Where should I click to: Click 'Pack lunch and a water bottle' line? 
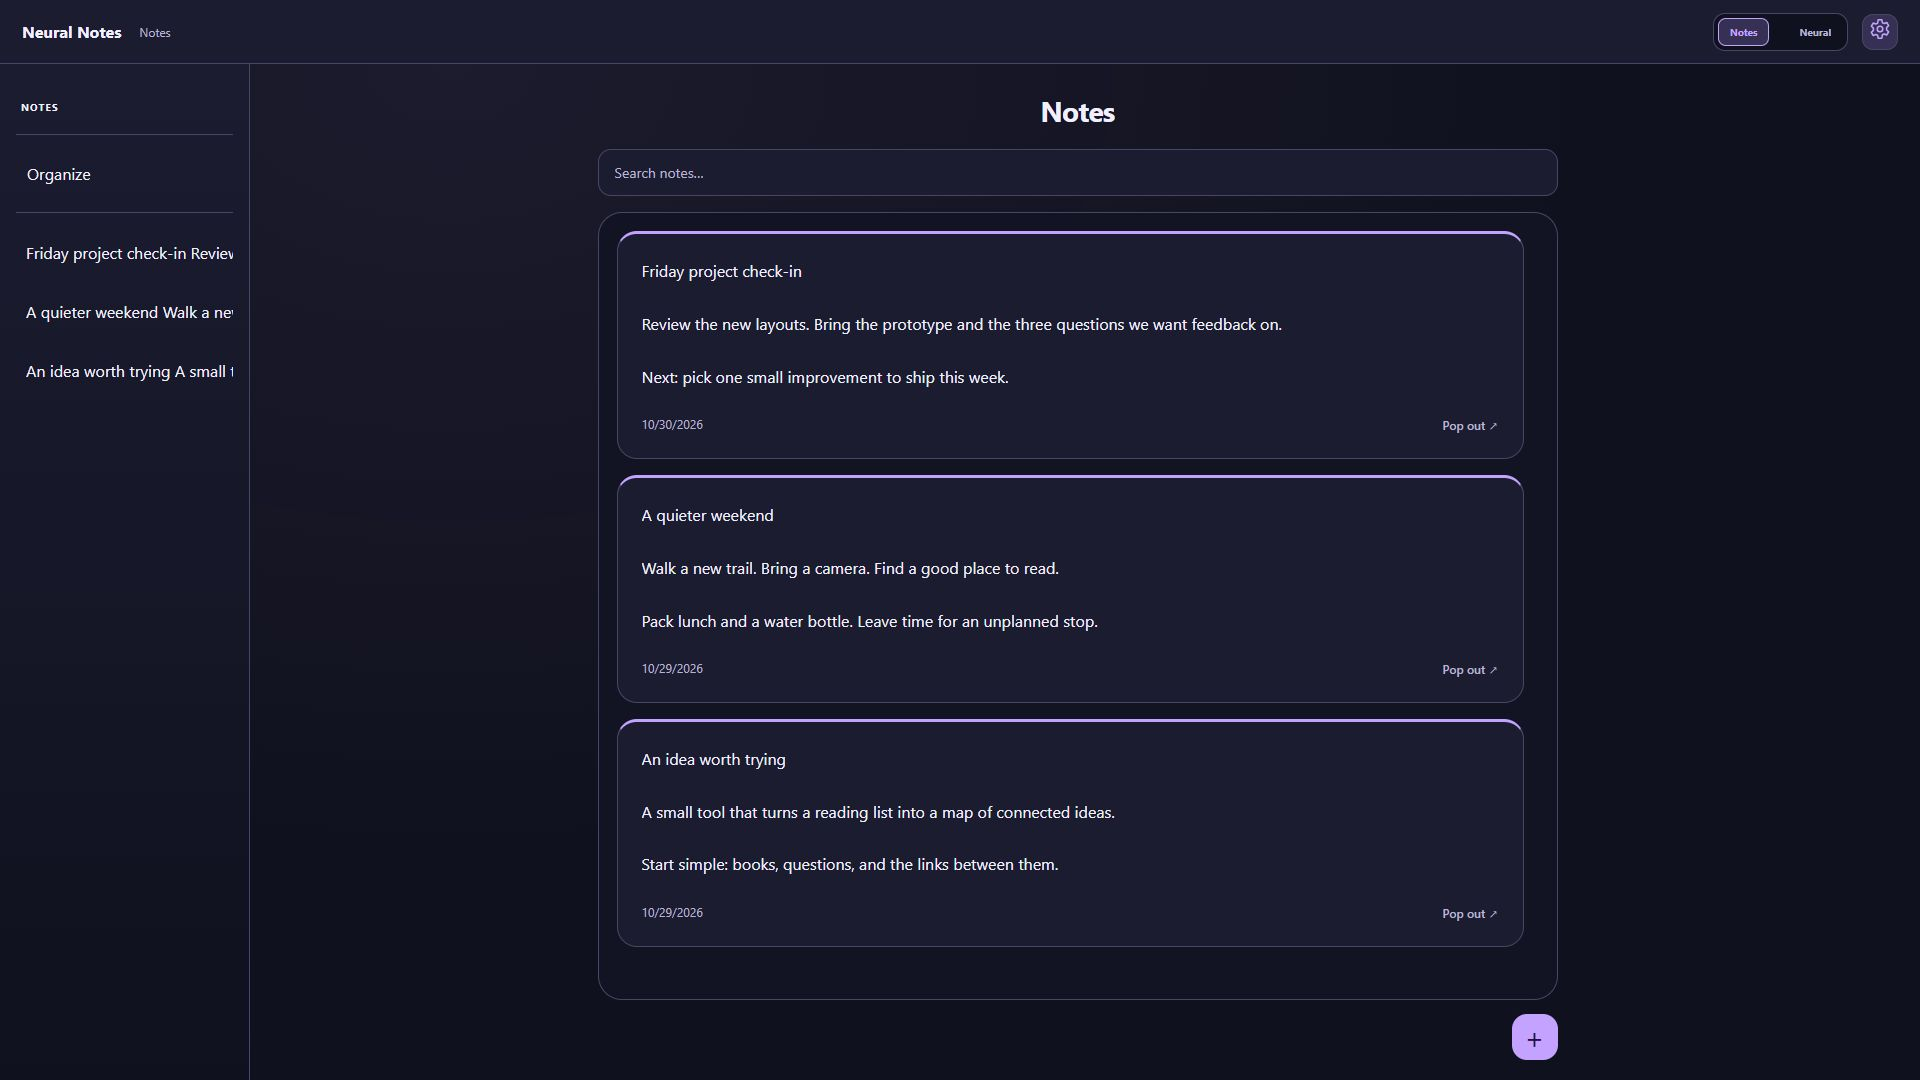pos(869,622)
